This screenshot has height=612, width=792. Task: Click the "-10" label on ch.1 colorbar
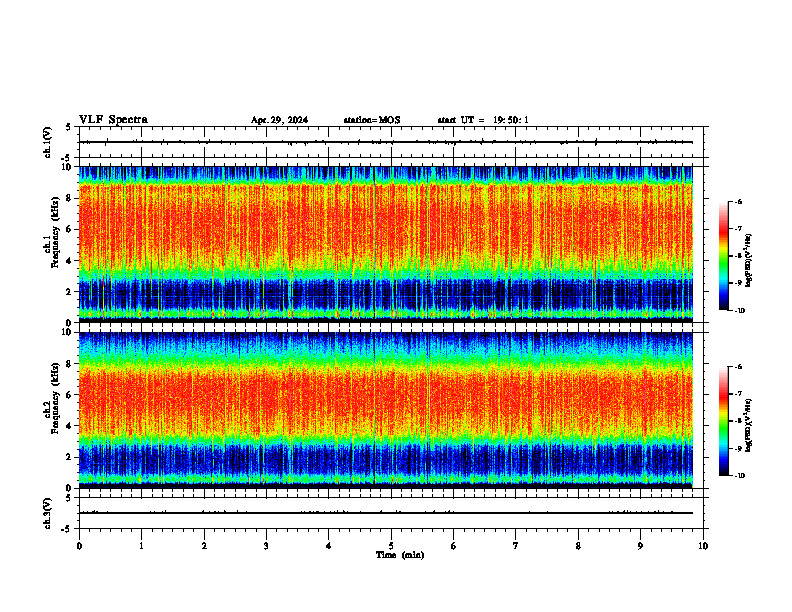coord(740,311)
